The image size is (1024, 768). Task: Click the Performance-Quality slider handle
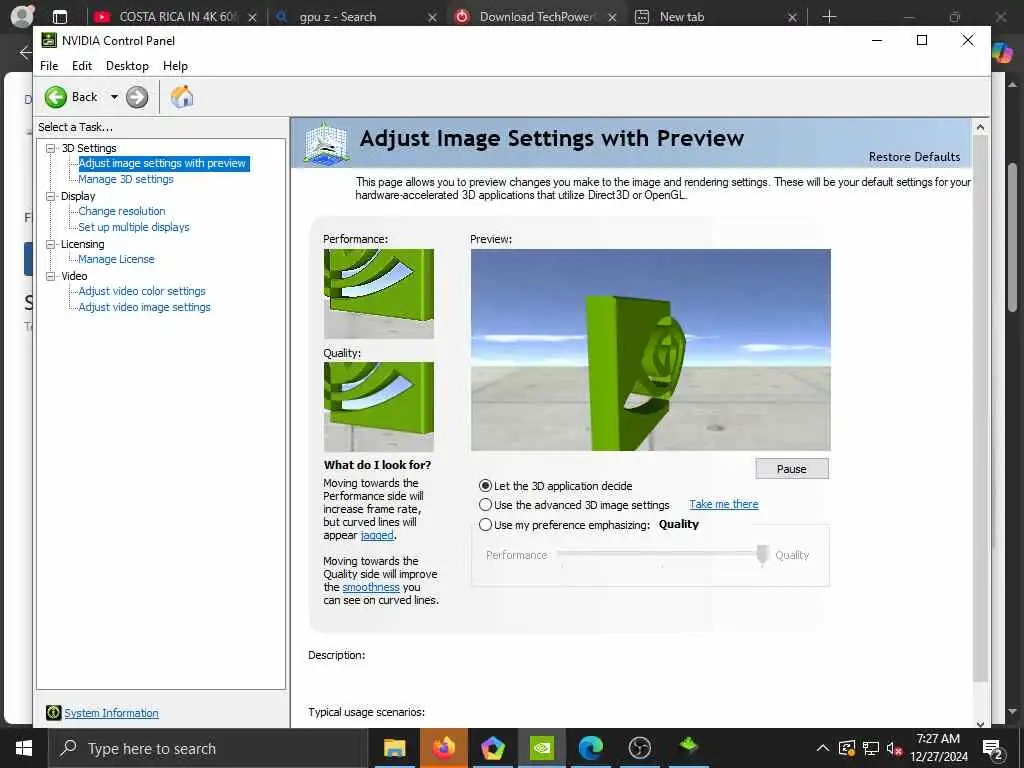(762, 555)
